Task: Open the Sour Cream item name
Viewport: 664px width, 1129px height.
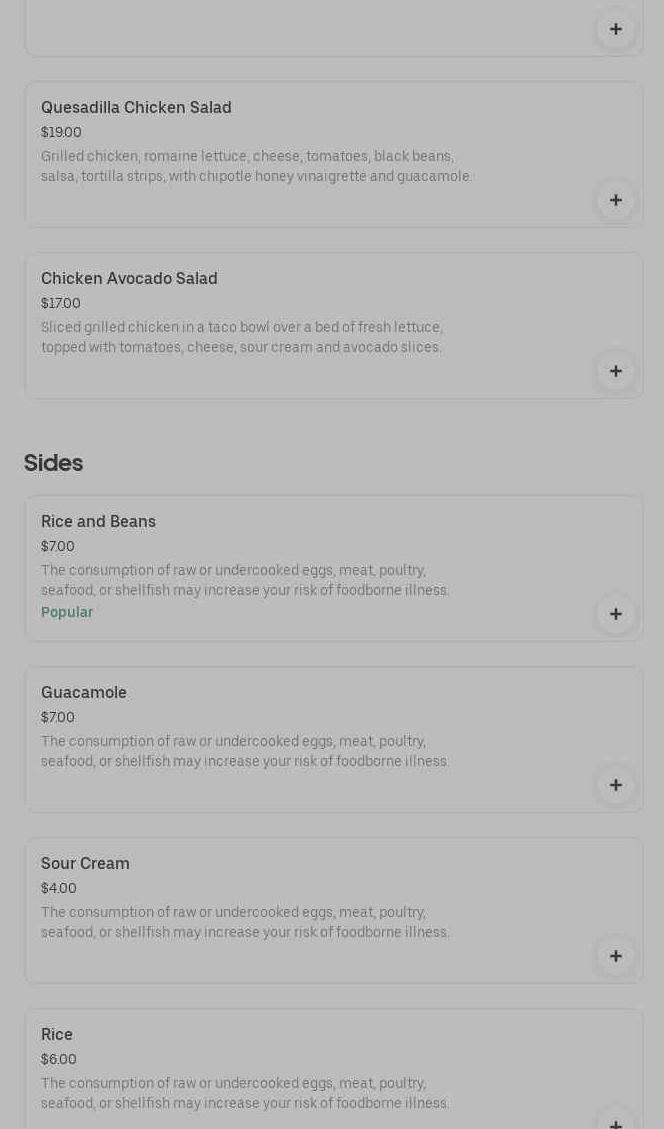Action: point(85,864)
